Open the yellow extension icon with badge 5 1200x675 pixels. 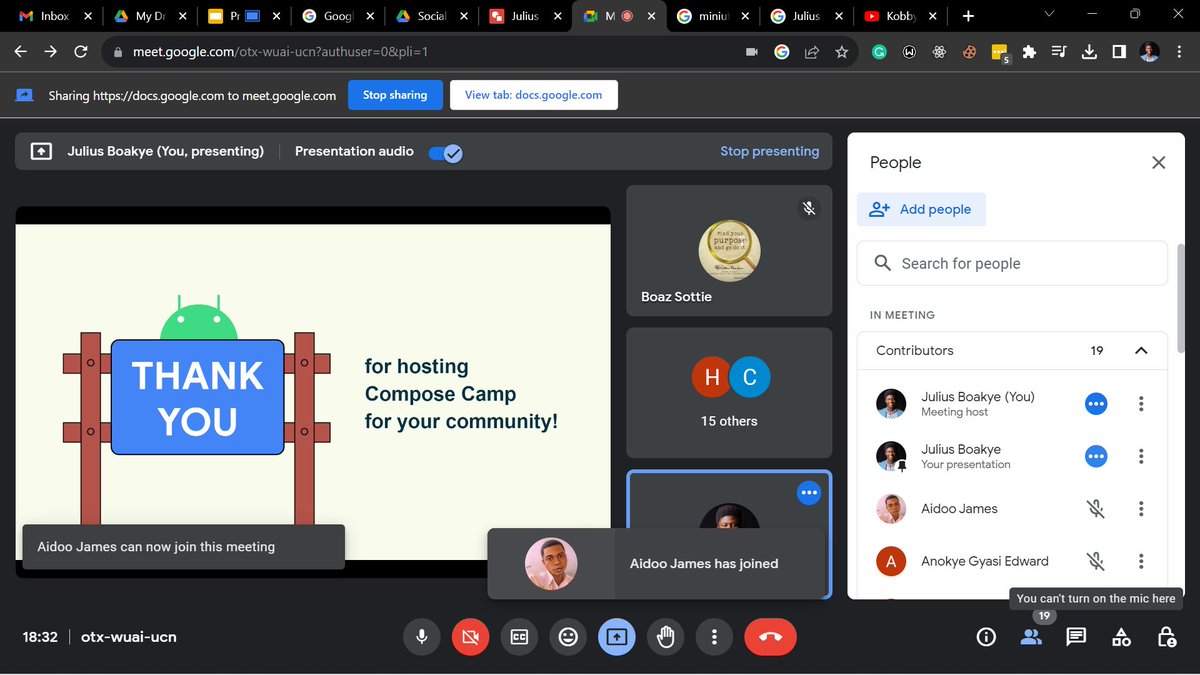(x=999, y=53)
